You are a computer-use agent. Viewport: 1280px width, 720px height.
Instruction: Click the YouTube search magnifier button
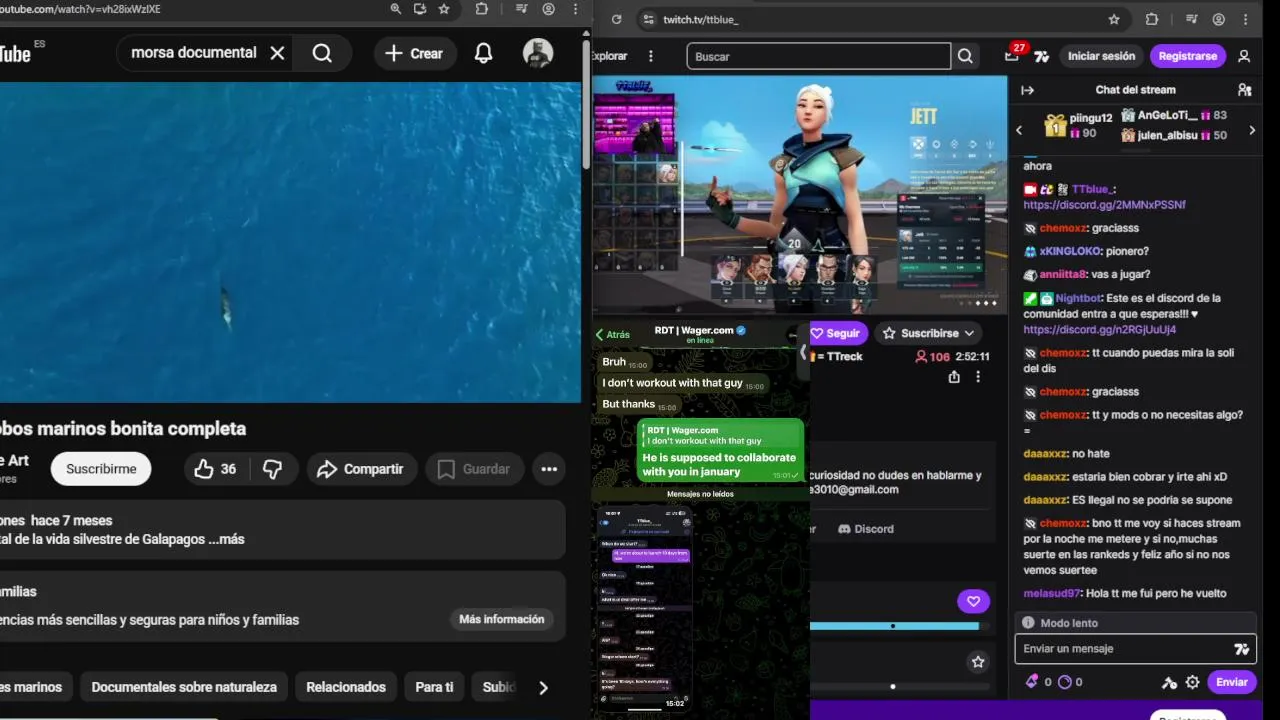[x=322, y=53]
